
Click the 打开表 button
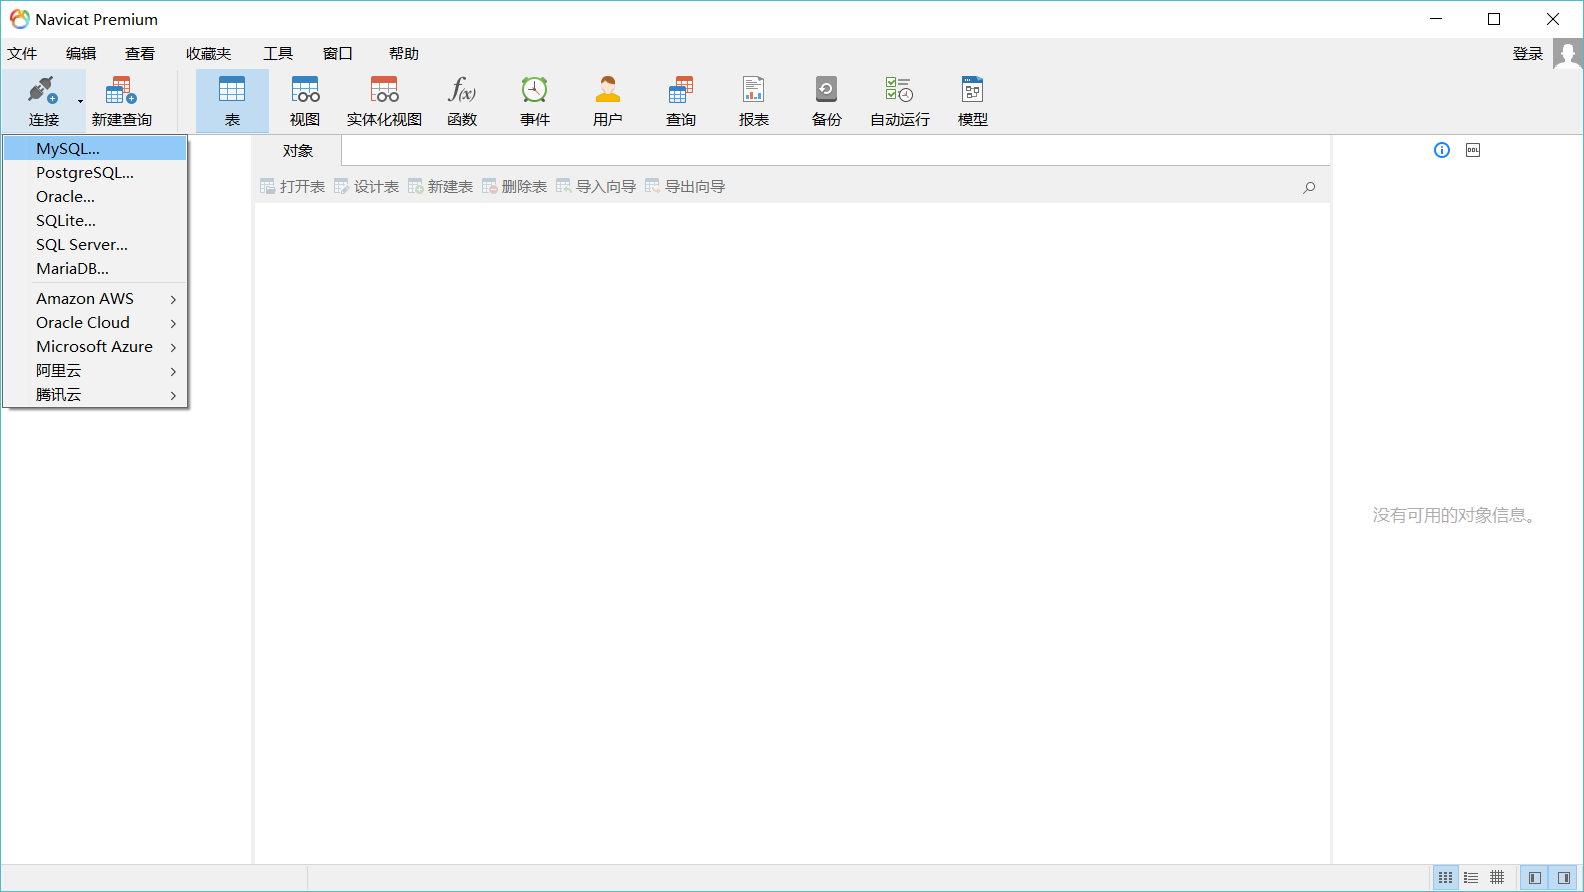tap(292, 187)
